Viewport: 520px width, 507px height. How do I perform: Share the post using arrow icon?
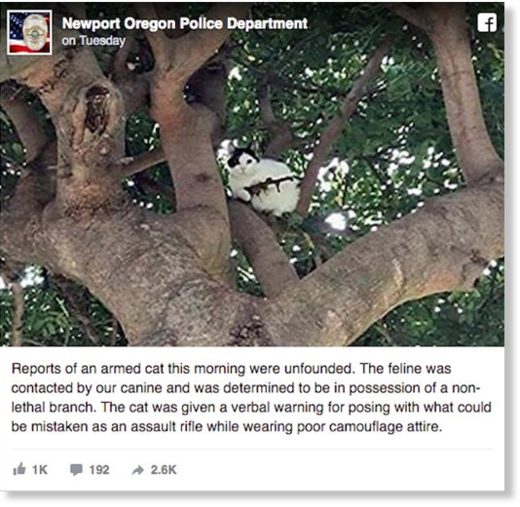coord(138,470)
